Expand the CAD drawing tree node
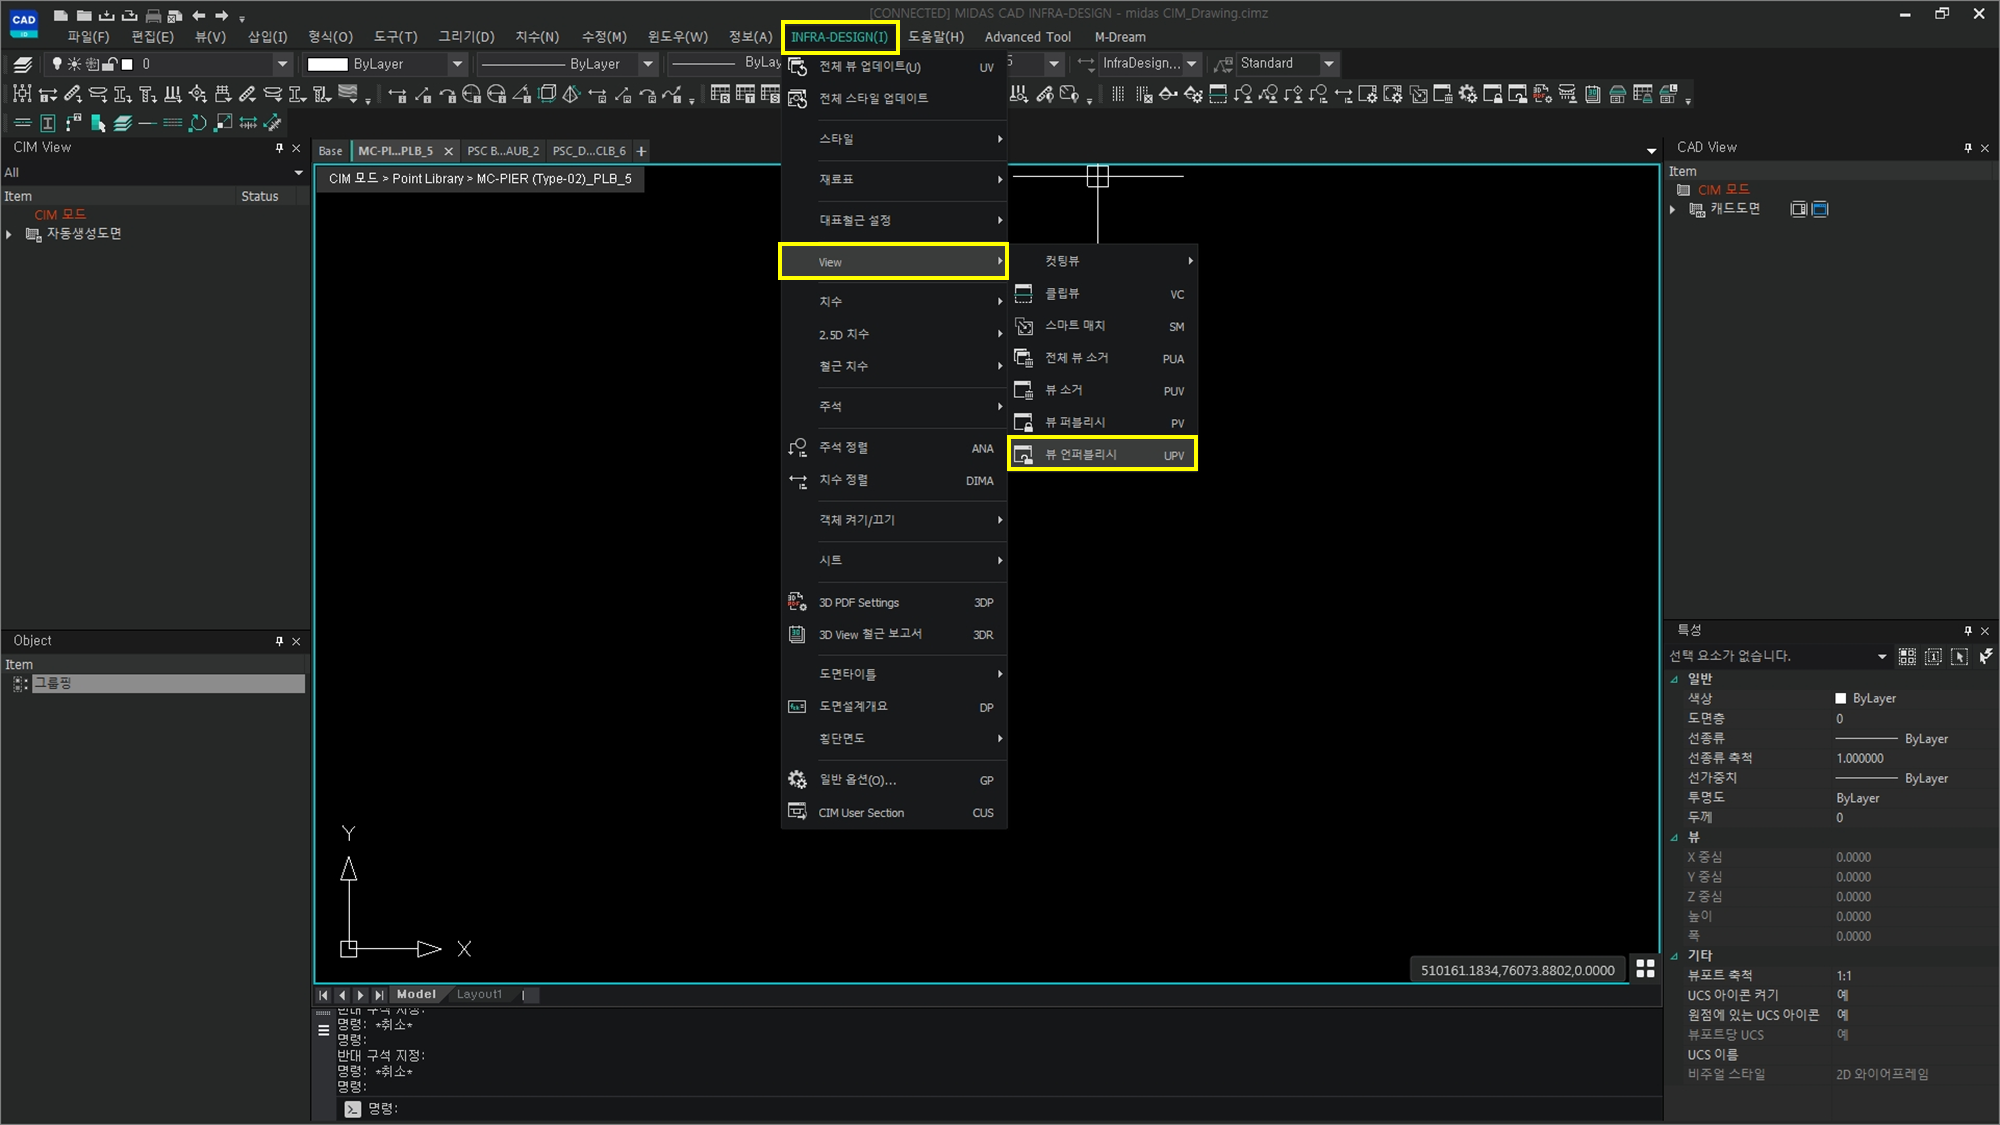2000x1125 pixels. [1672, 209]
